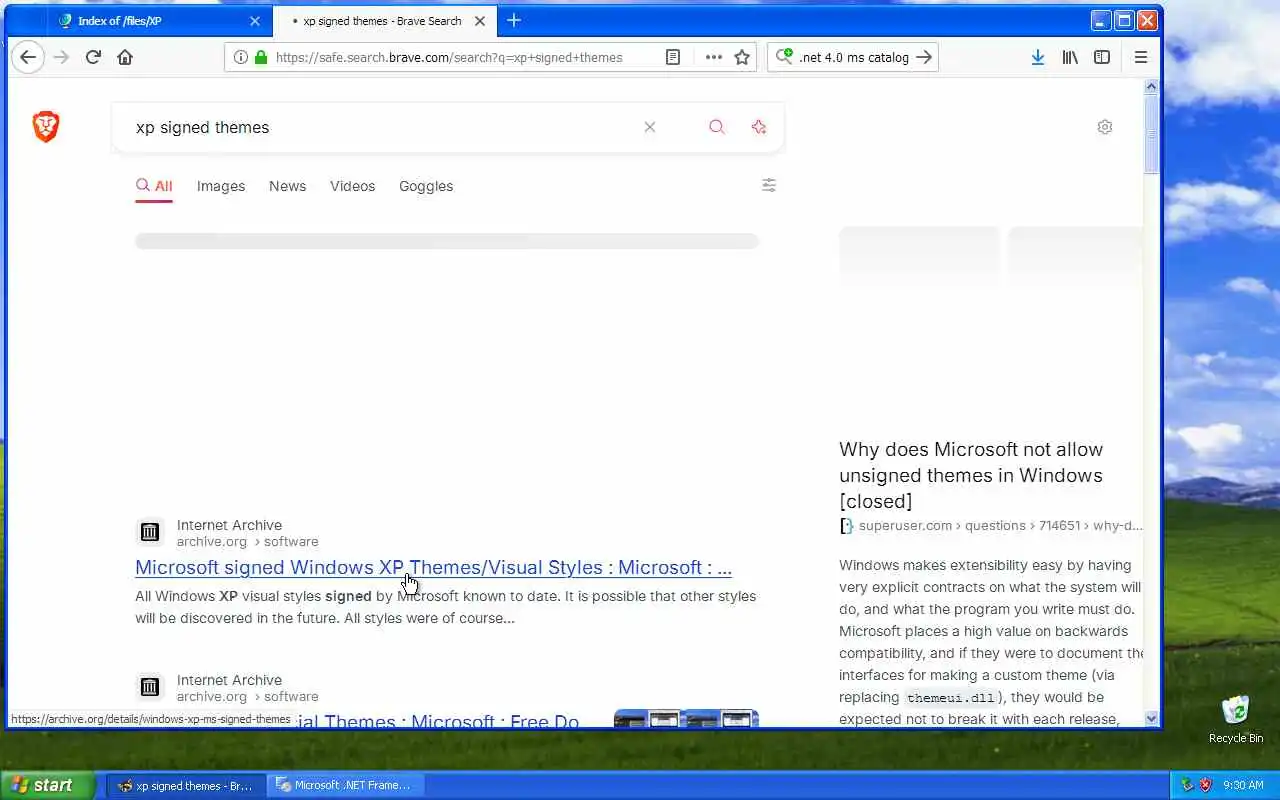1280x800 pixels.
Task: Switch to Microsoft .NET Framework taskbar window
Action: 344,786
